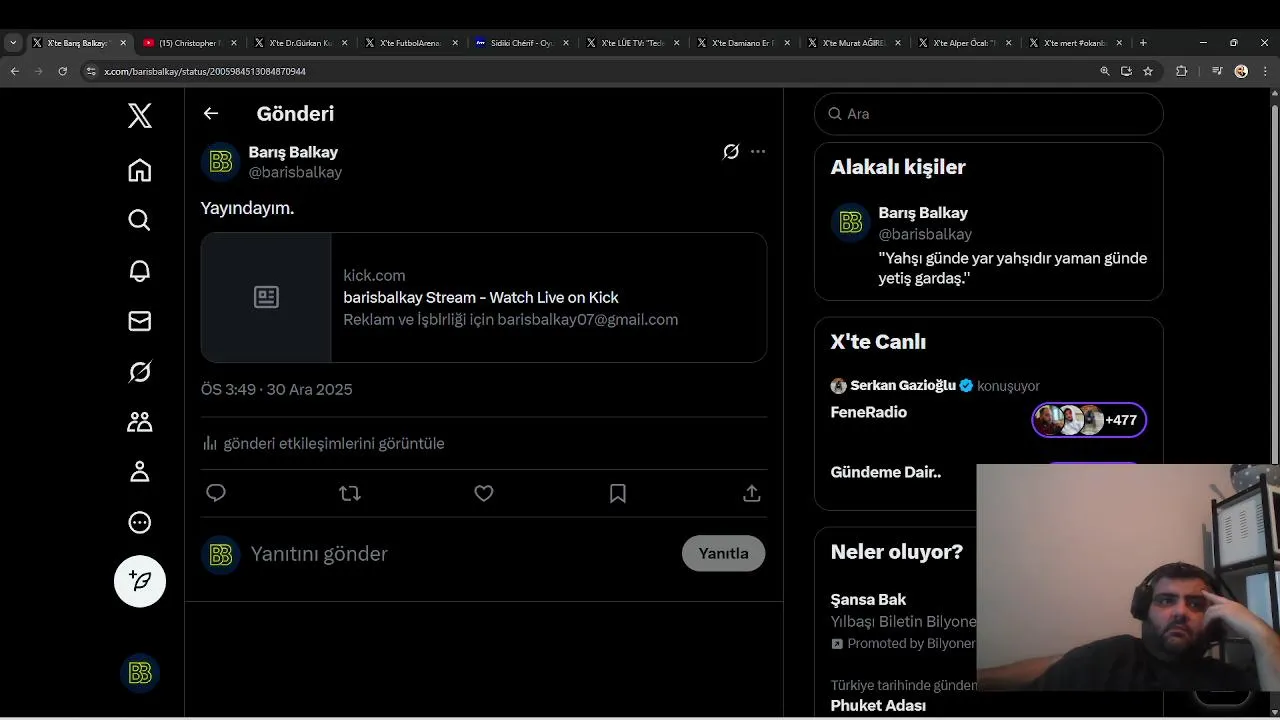Open the X logo home link

point(140,115)
